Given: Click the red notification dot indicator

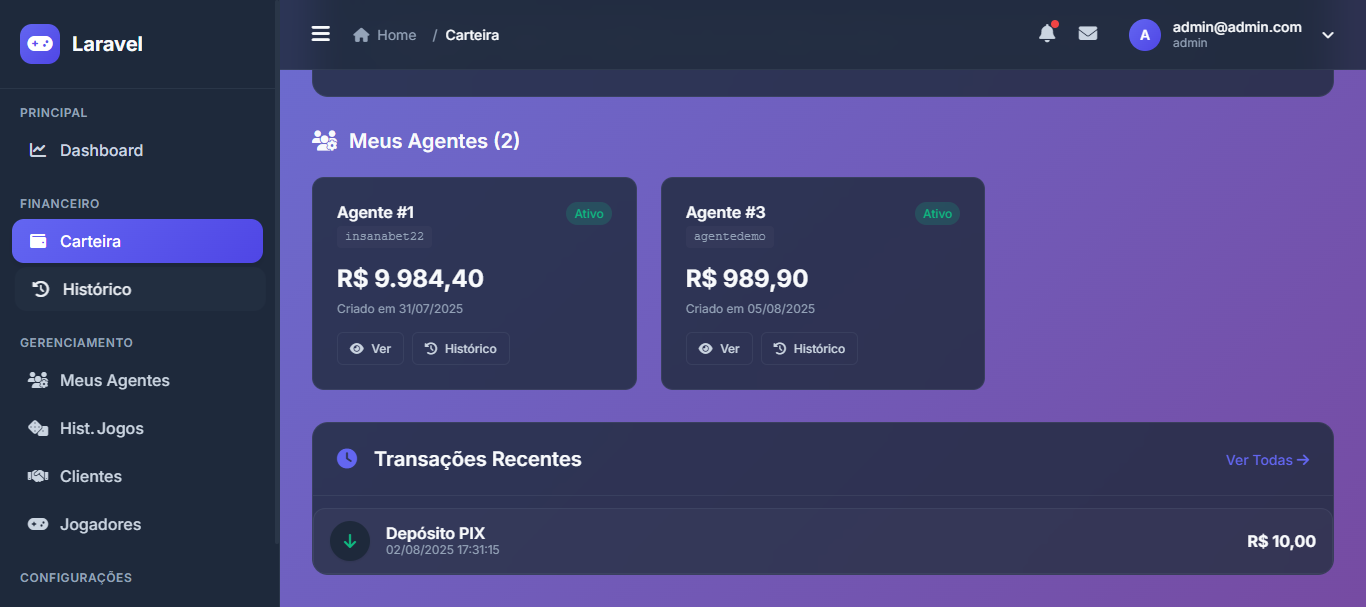Looking at the screenshot, I should click(x=1055, y=24).
